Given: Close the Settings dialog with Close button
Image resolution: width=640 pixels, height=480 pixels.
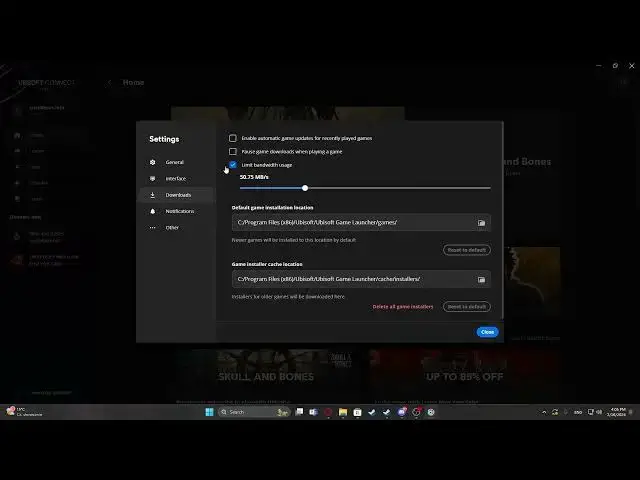Looking at the screenshot, I should click(x=487, y=332).
